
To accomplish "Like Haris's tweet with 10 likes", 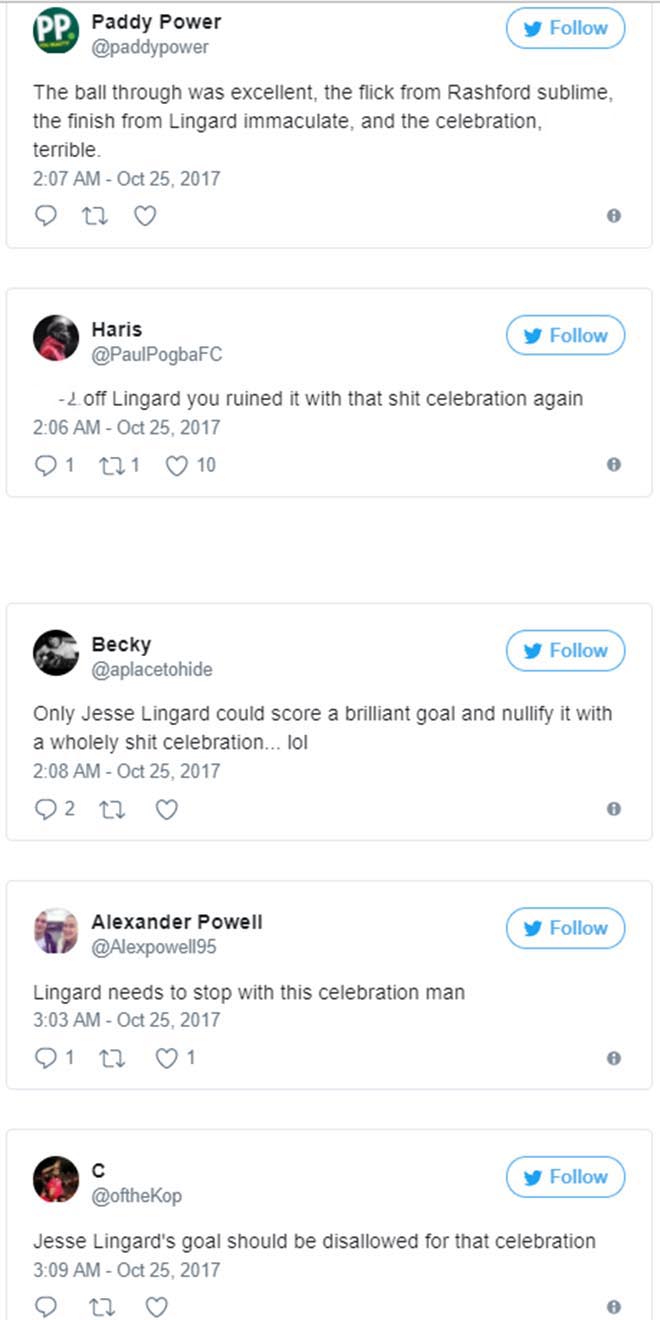I will point(177,465).
